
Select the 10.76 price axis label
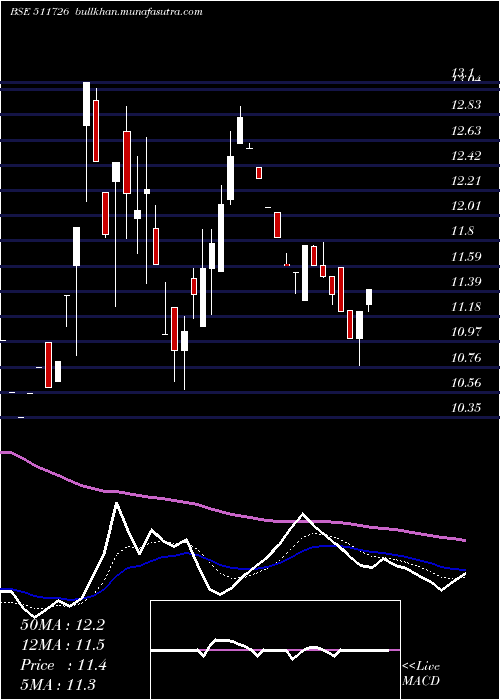pos(467,358)
